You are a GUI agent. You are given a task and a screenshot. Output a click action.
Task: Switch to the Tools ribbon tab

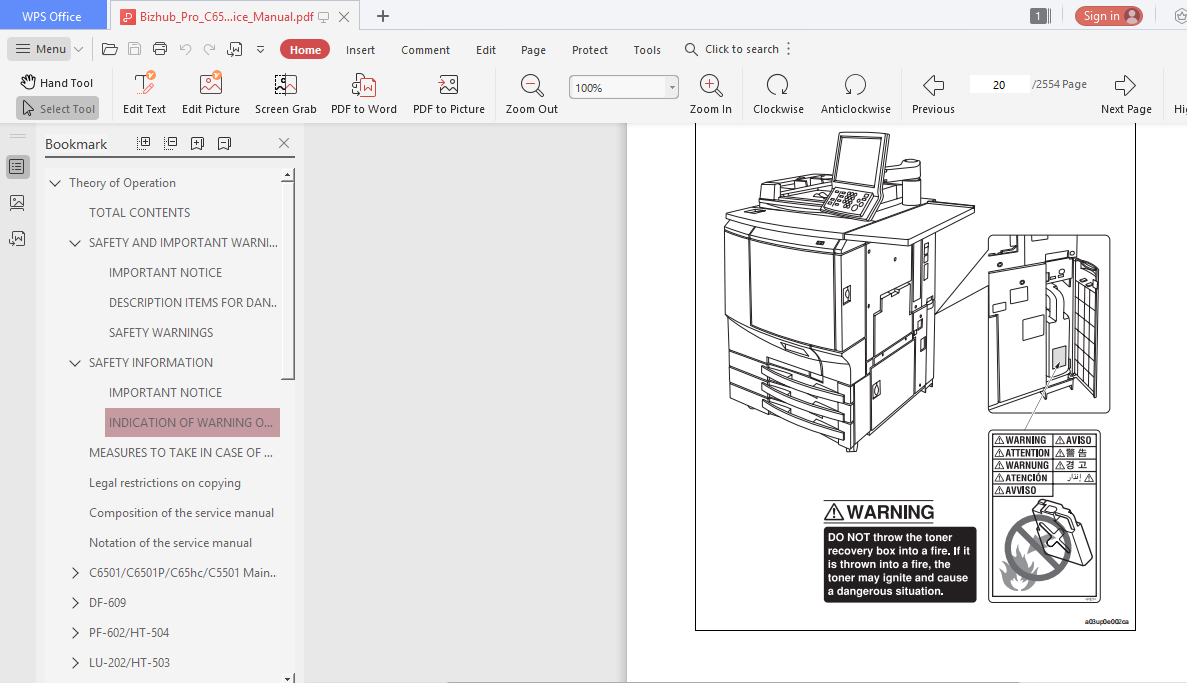pos(647,50)
